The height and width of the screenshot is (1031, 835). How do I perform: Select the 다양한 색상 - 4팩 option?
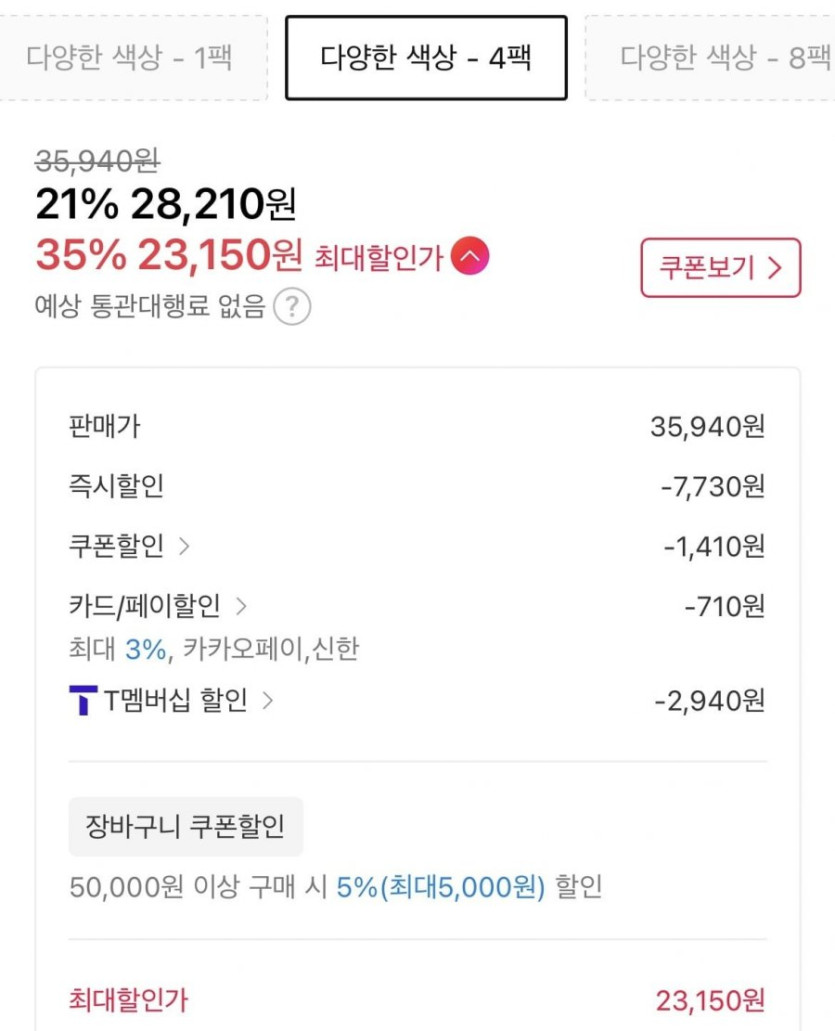(x=426, y=57)
